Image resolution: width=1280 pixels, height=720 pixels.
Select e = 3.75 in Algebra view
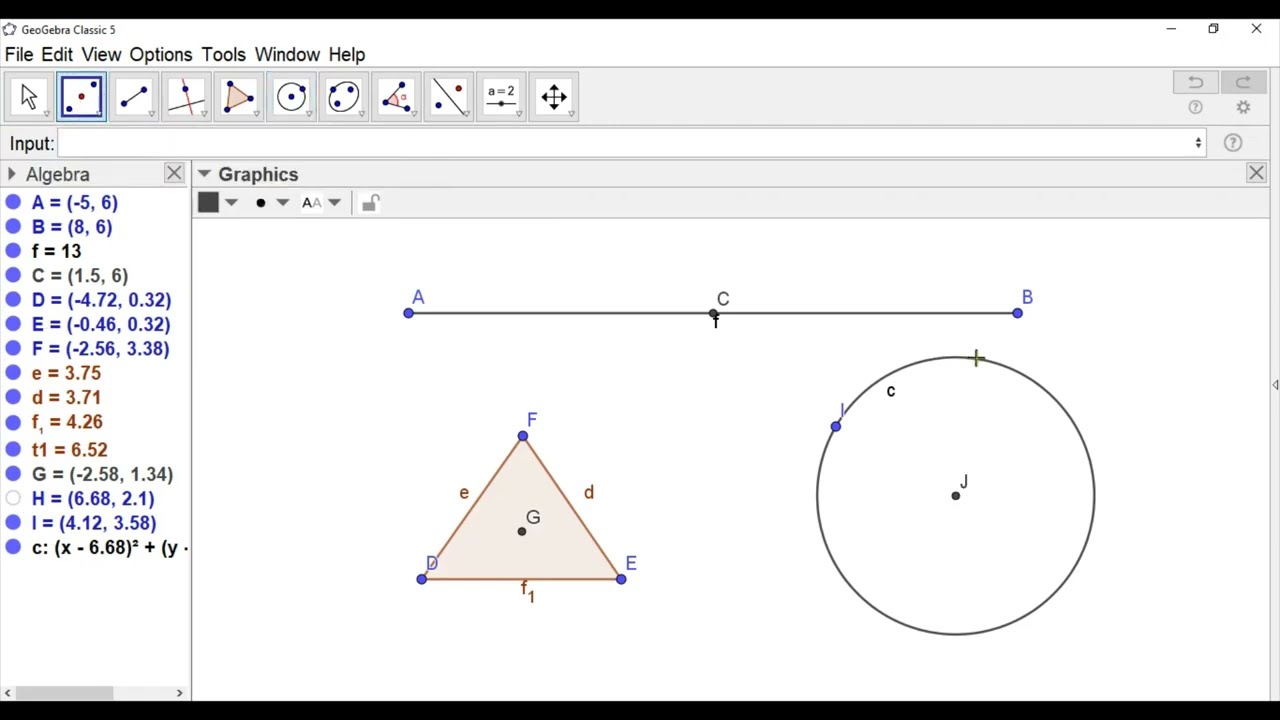tap(66, 373)
